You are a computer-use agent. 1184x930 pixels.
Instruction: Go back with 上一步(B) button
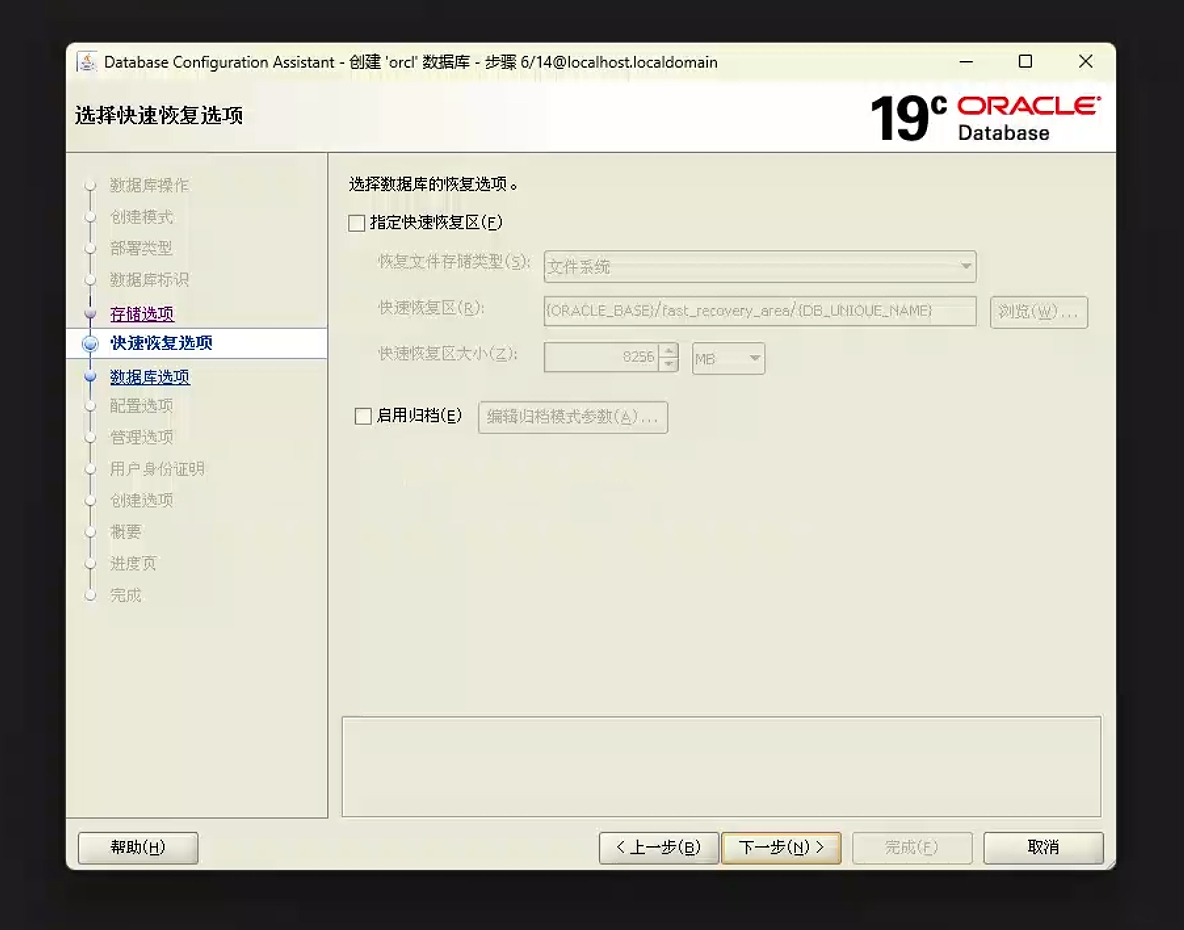(658, 848)
